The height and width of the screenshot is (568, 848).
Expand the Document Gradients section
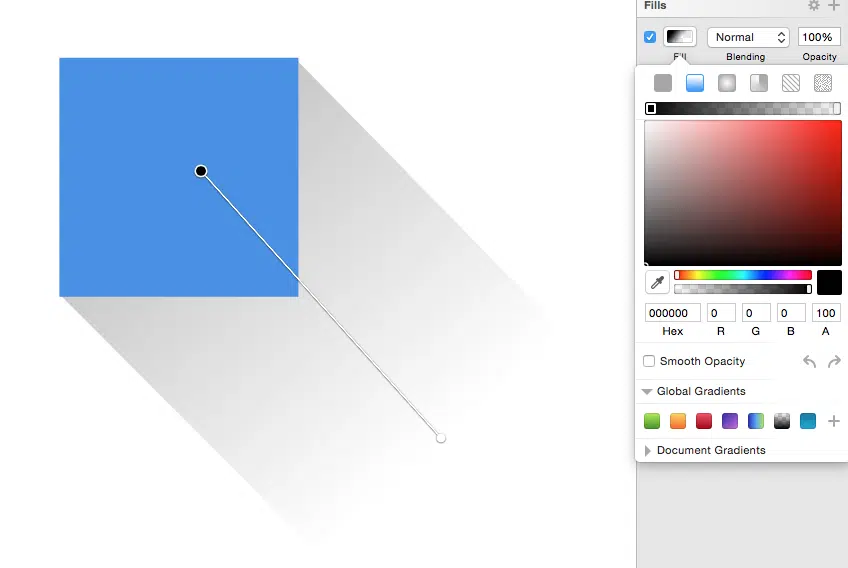click(x=648, y=451)
